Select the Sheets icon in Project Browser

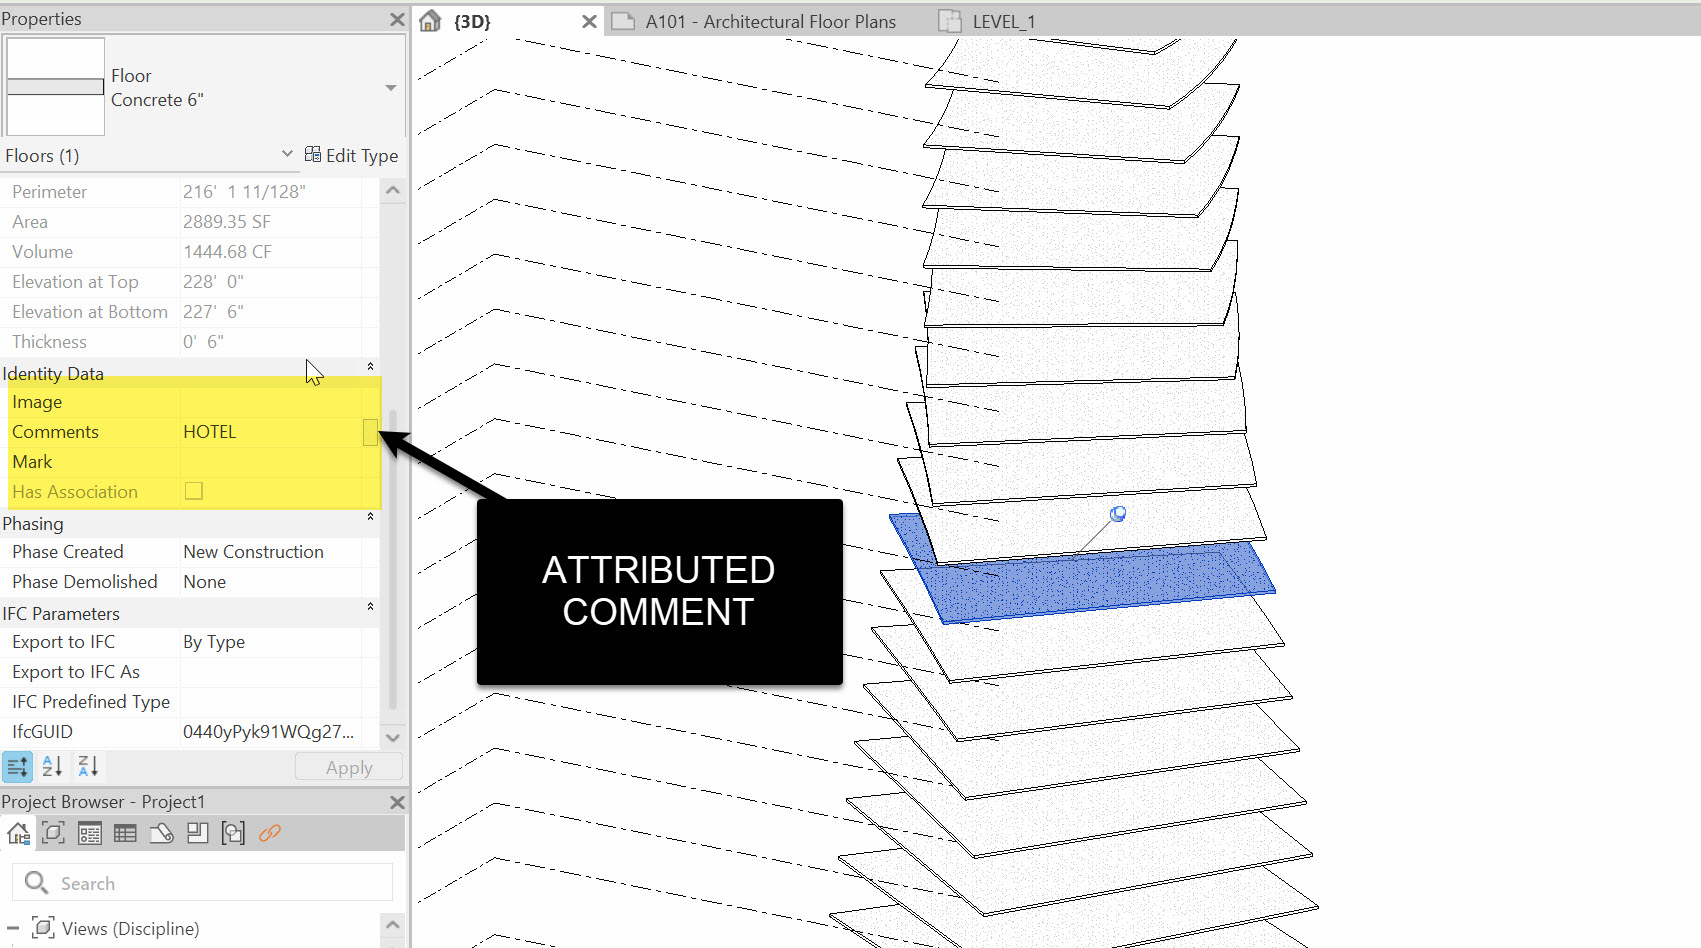click(162, 833)
